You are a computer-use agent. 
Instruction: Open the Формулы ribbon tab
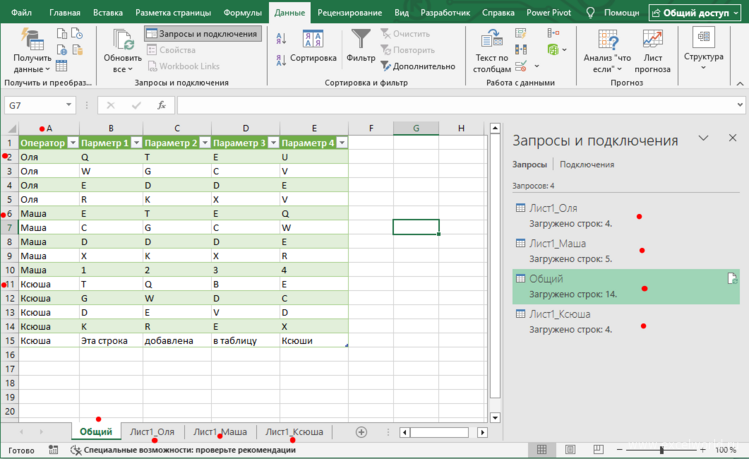click(x=243, y=13)
